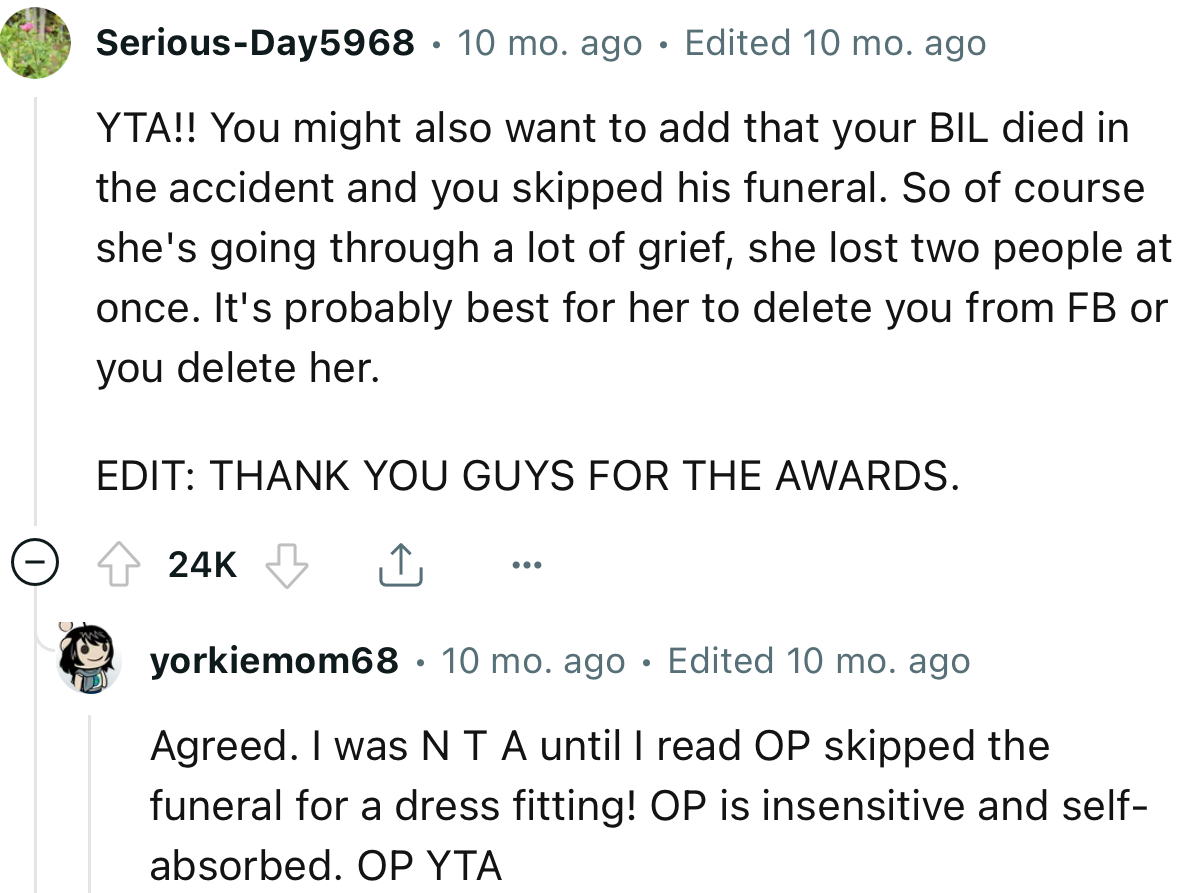Open the more options menu on the comment
1182x893 pixels.
click(x=527, y=563)
